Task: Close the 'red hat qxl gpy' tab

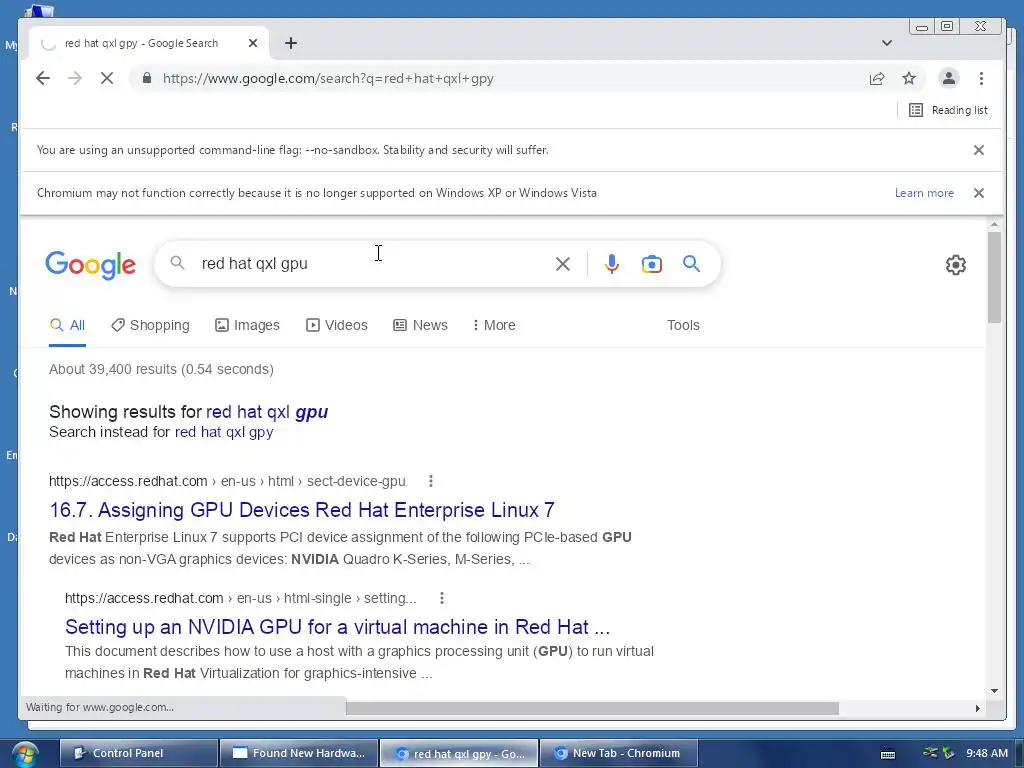Action: click(x=253, y=43)
